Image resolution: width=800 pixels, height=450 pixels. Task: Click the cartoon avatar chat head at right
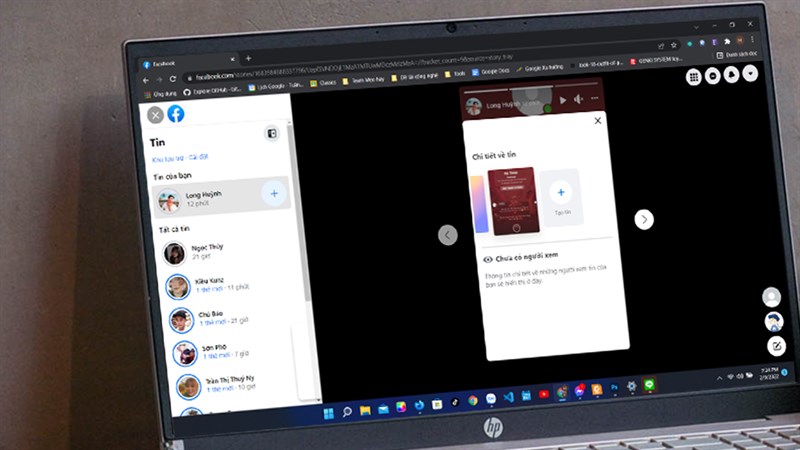[x=774, y=321]
